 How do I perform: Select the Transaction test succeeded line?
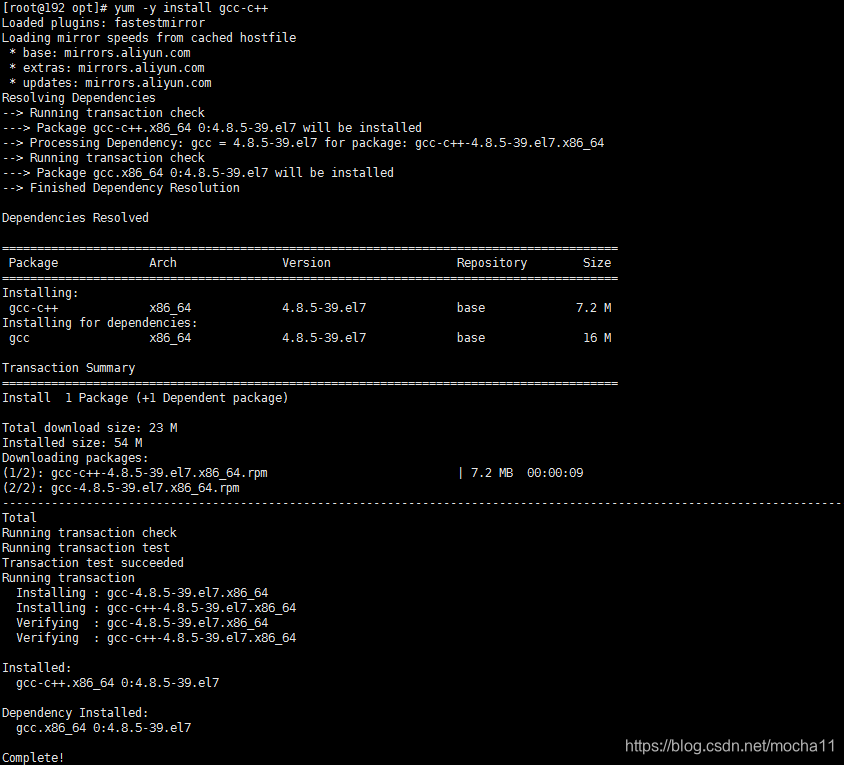point(91,562)
